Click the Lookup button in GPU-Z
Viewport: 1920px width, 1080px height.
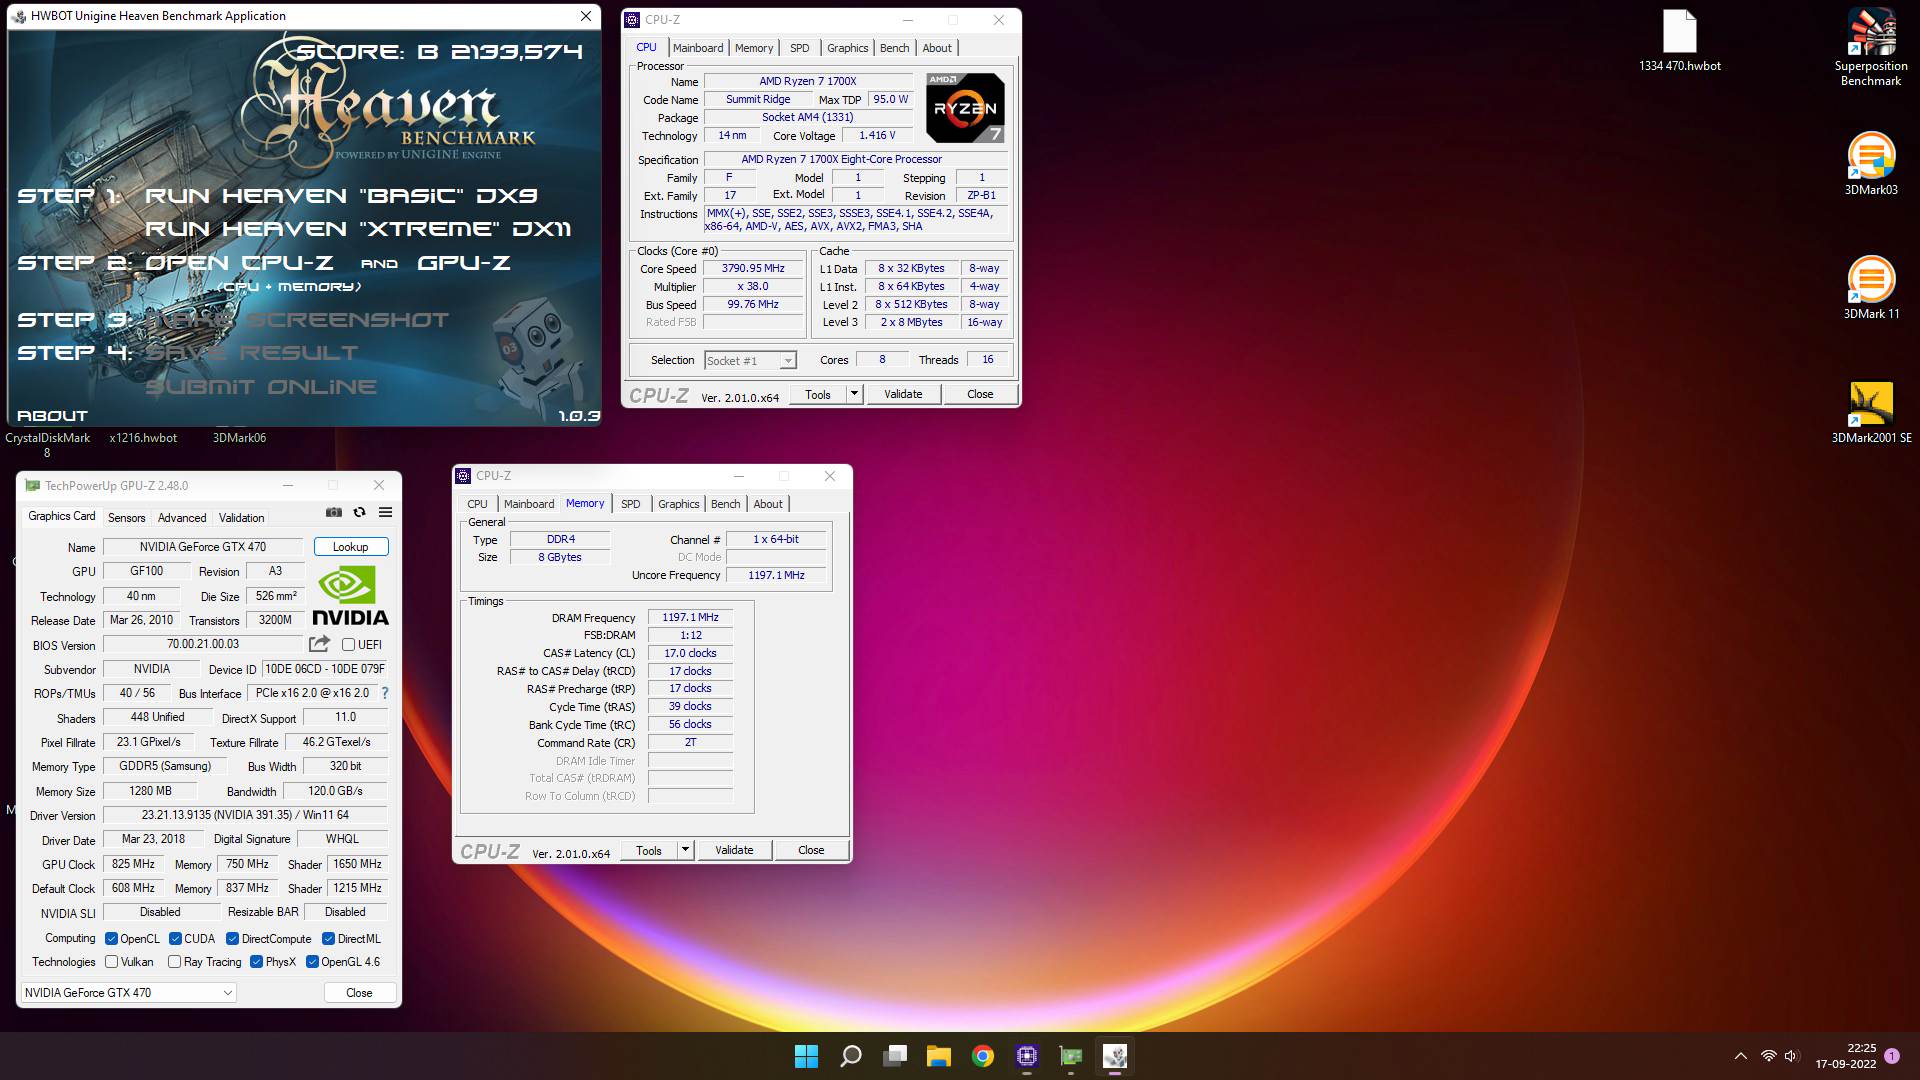(350, 547)
